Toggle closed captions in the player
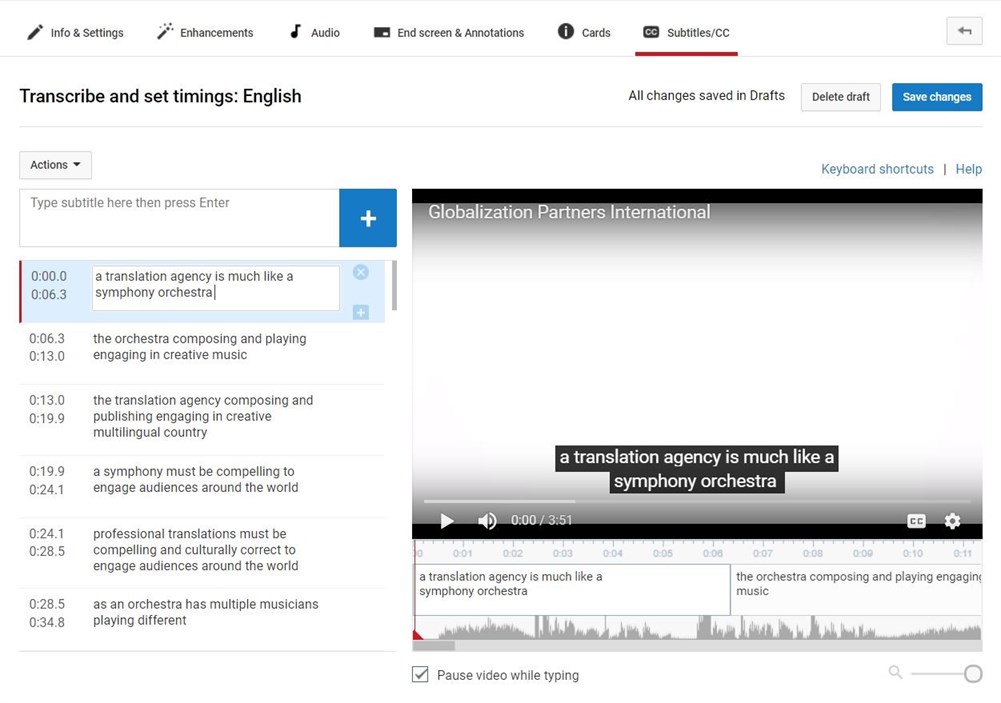The width and height of the screenshot is (1001, 703). [916, 521]
